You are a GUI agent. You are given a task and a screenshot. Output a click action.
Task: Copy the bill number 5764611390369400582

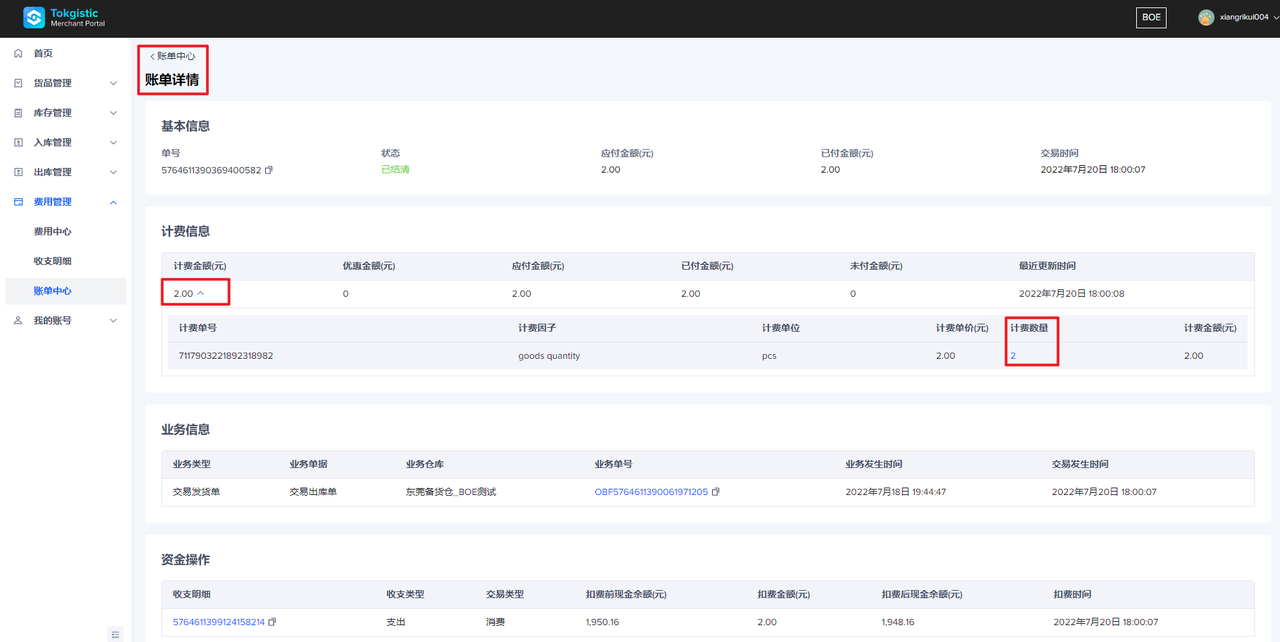[269, 170]
